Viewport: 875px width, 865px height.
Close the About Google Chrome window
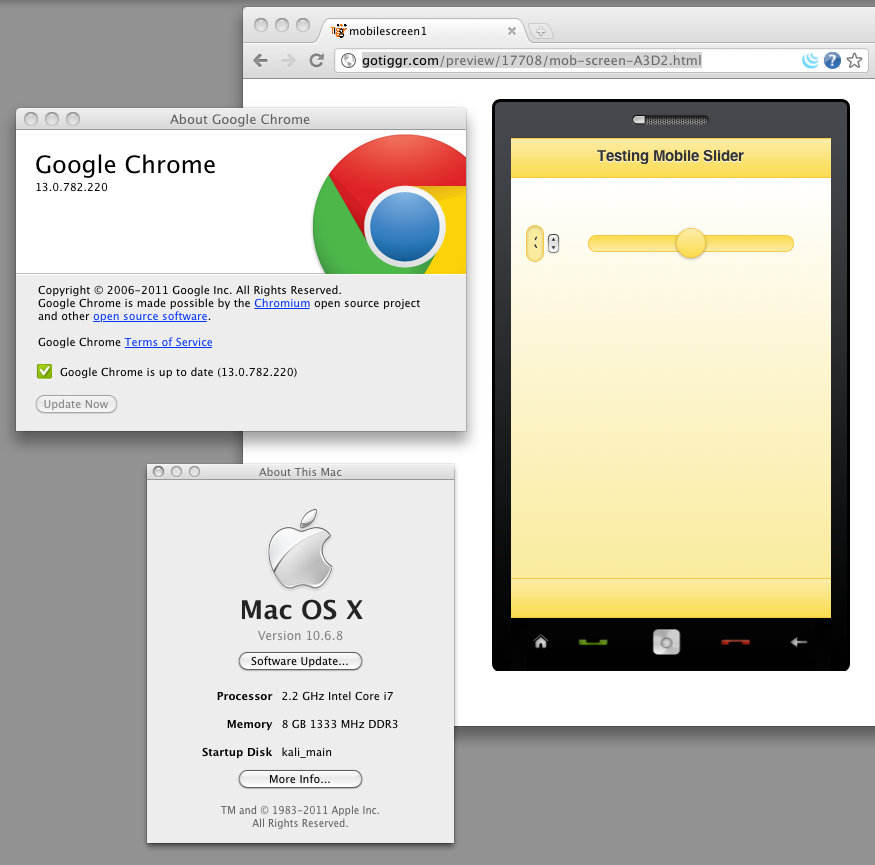31,119
